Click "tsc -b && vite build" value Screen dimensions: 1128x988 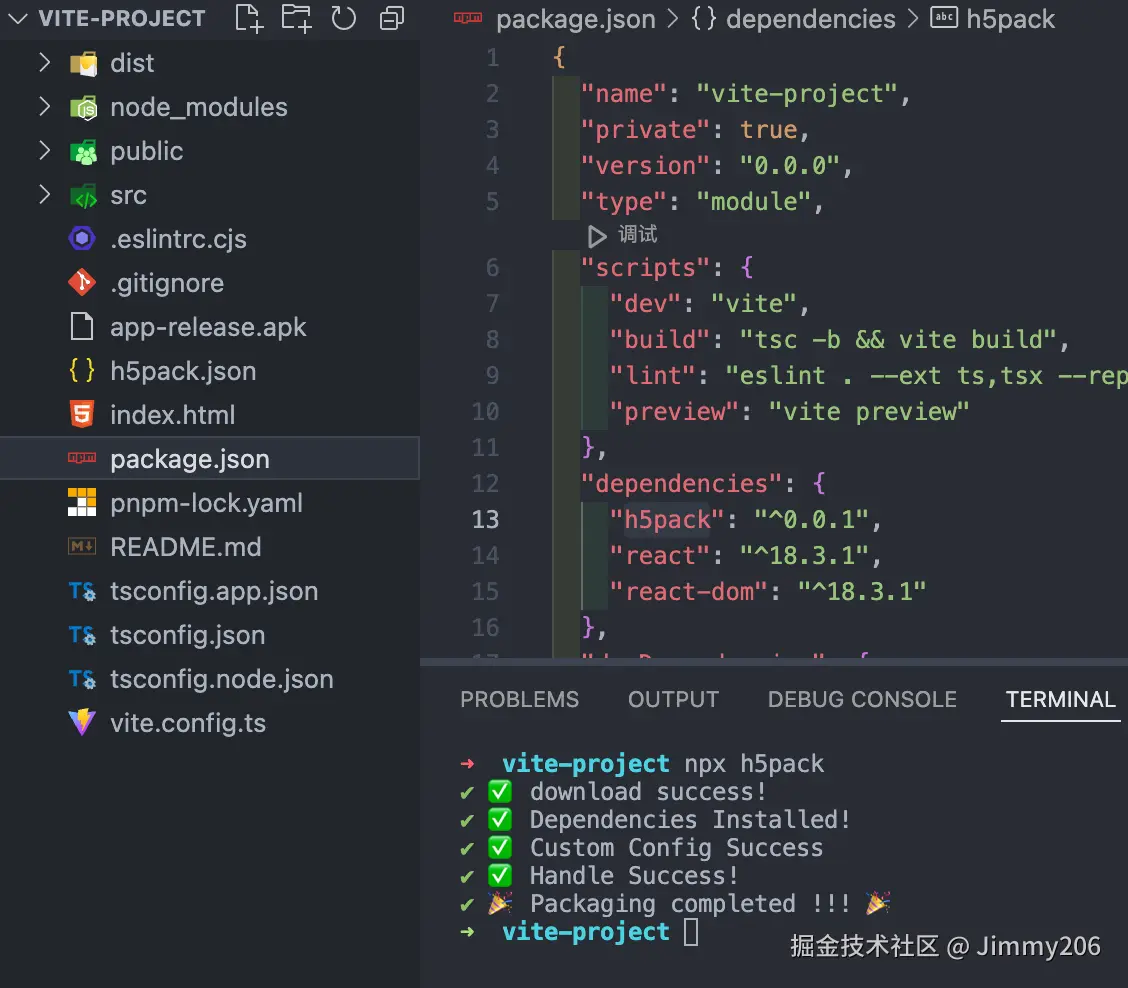coord(899,339)
